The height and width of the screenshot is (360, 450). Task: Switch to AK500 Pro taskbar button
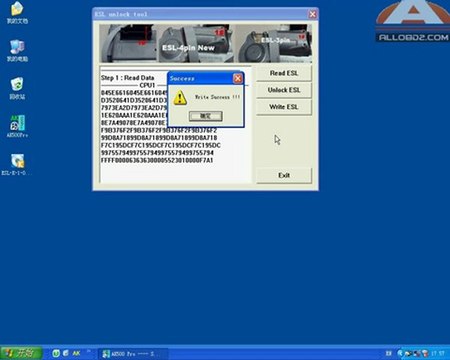(x=133, y=353)
